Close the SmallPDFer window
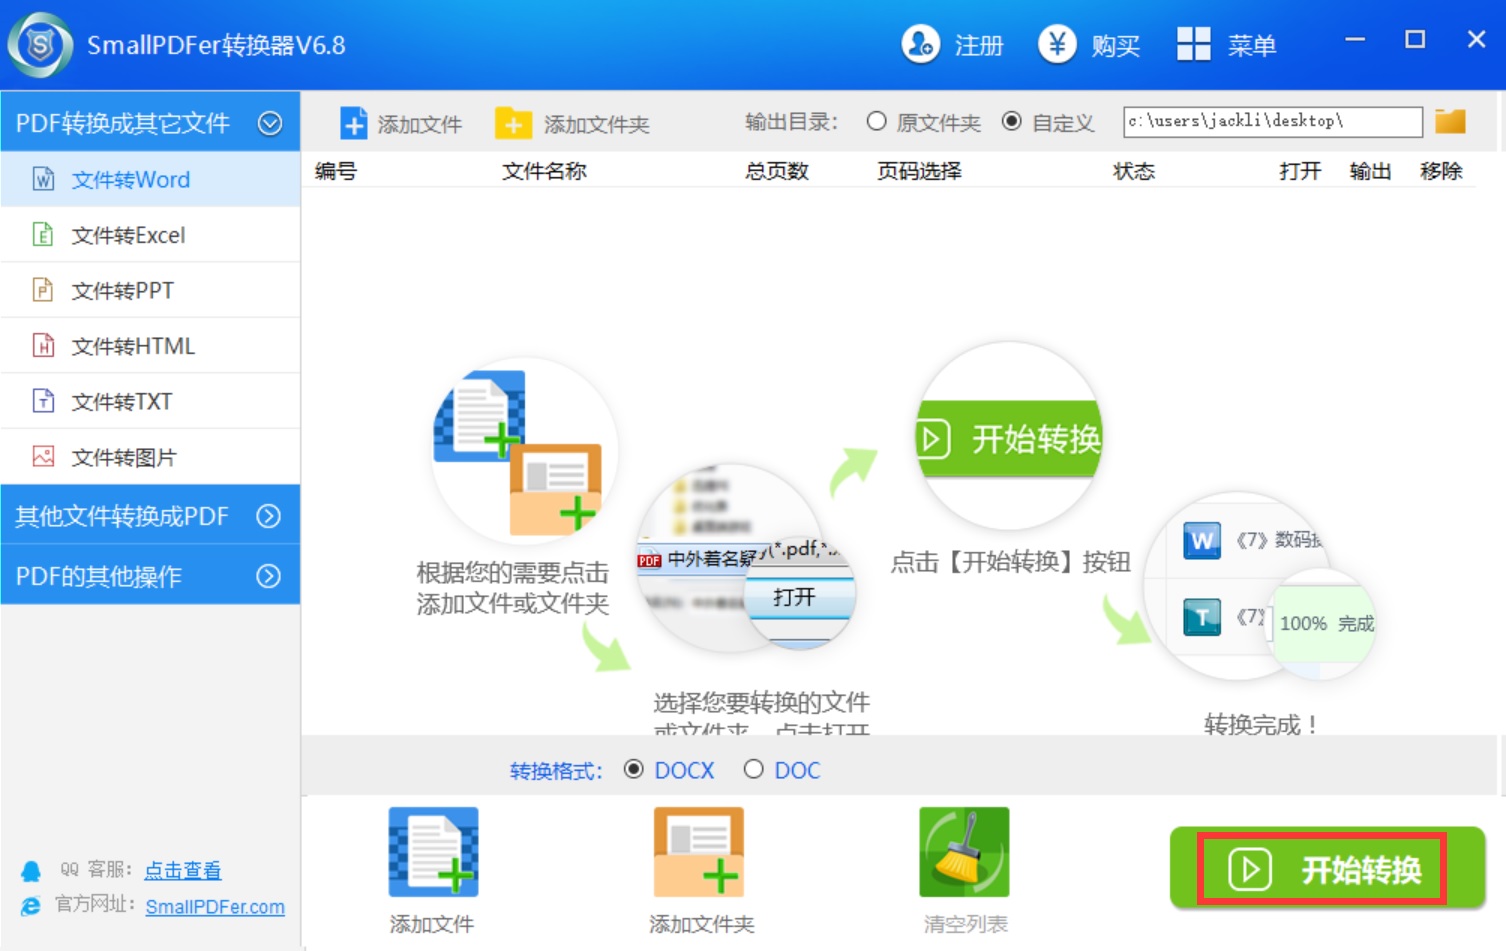1506x951 pixels. pos(1476,40)
